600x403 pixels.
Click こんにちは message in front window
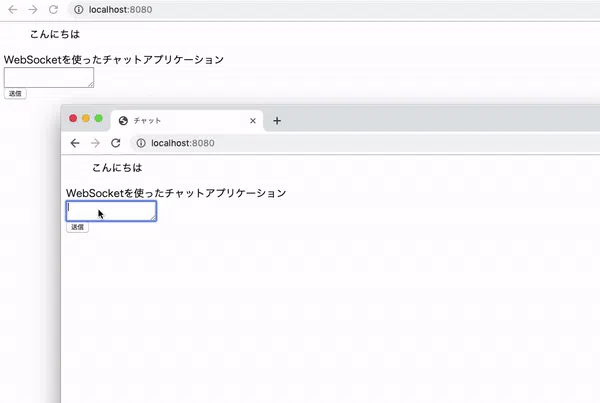[117, 168]
